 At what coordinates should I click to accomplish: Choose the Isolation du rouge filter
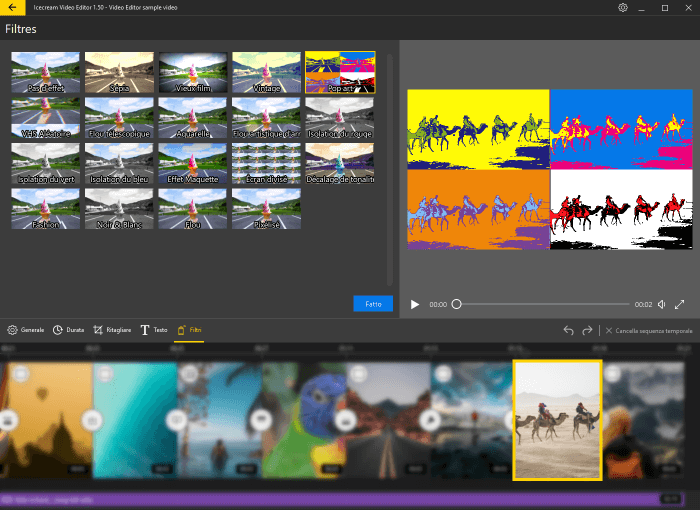pos(340,118)
